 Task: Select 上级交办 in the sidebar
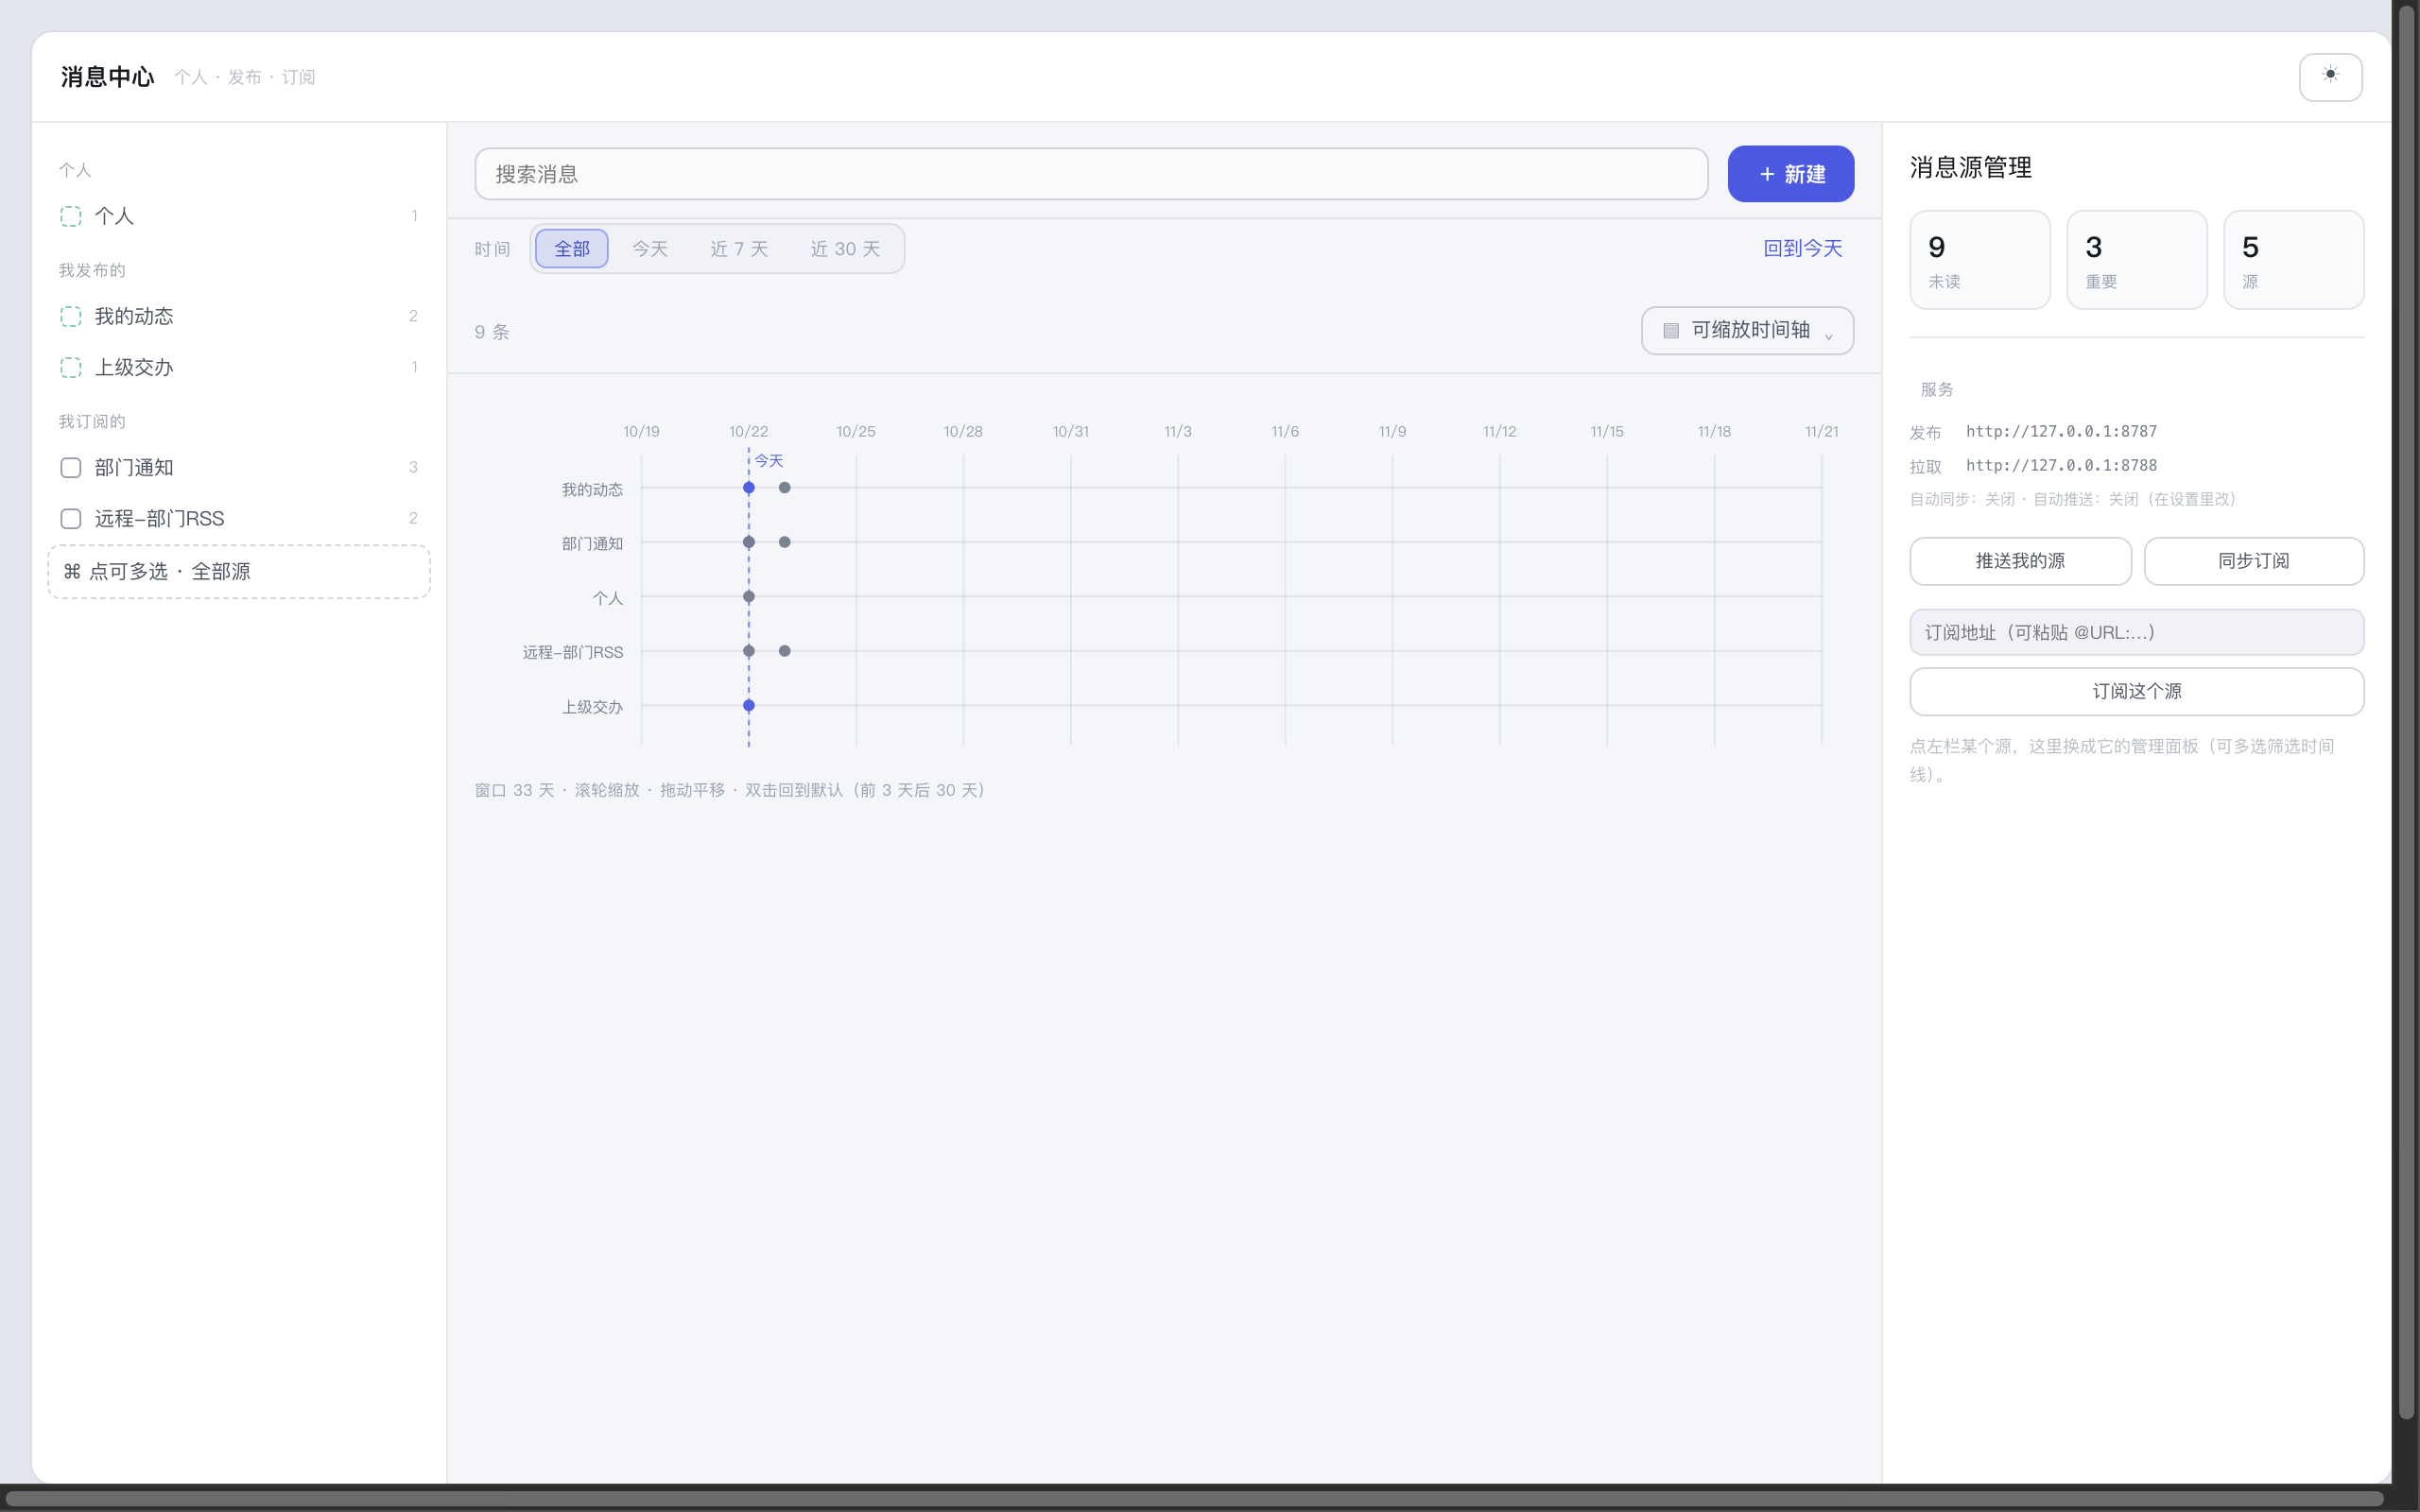pos(239,367)
